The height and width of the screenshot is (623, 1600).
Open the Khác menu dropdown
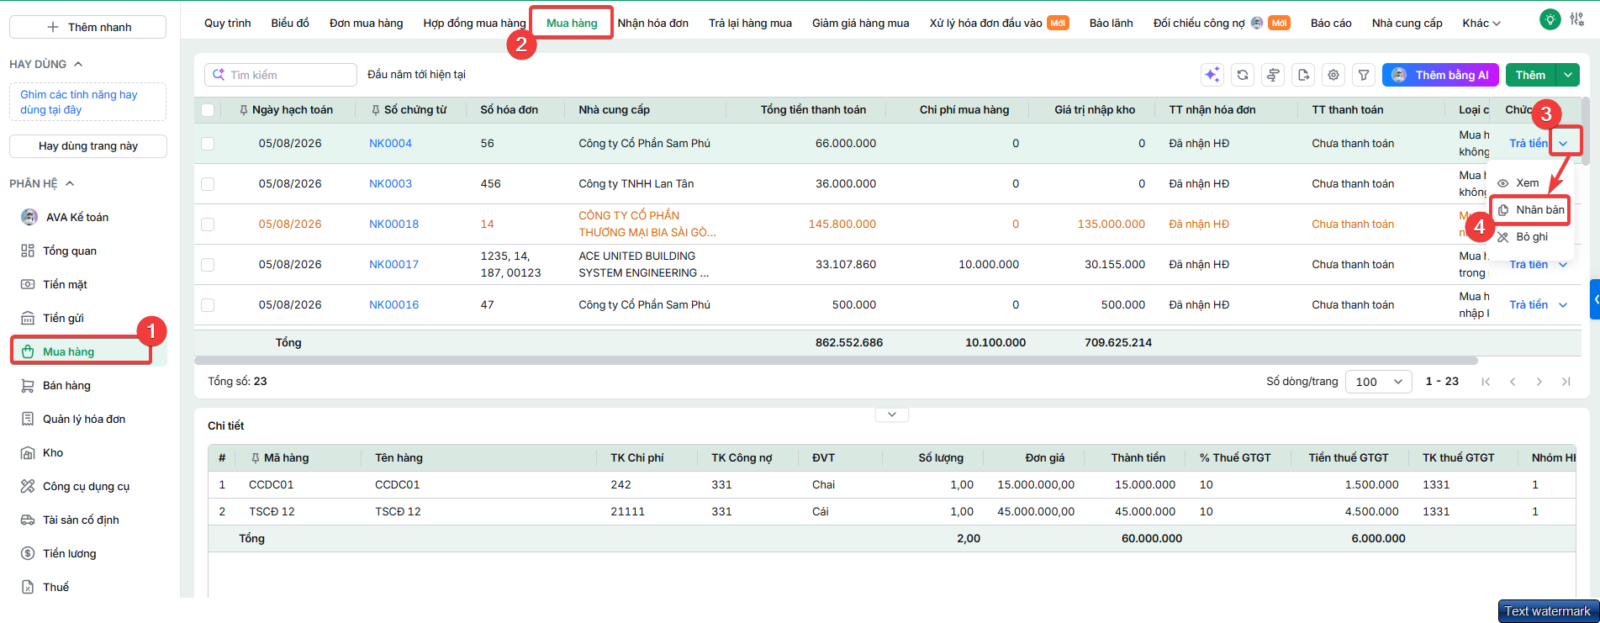pyautogui.click(x=1481, y=23)
